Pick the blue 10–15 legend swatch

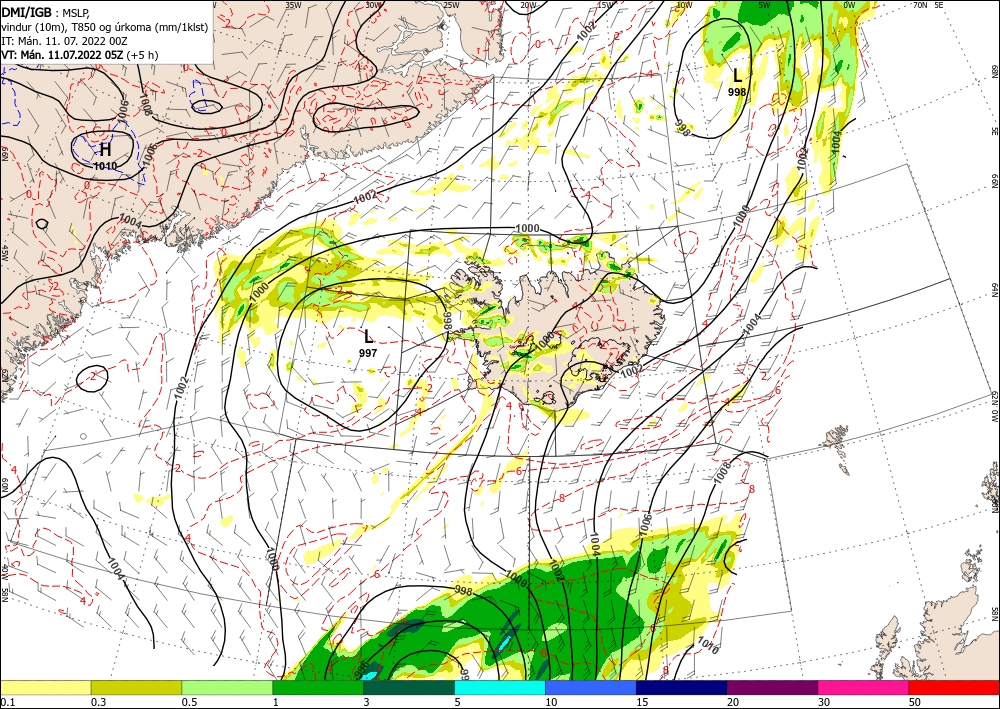tap(591, 687)
